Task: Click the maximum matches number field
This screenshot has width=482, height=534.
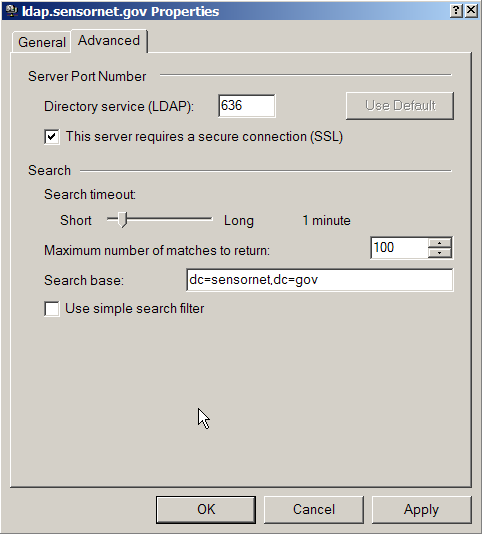Action: [x=399, y=248]
